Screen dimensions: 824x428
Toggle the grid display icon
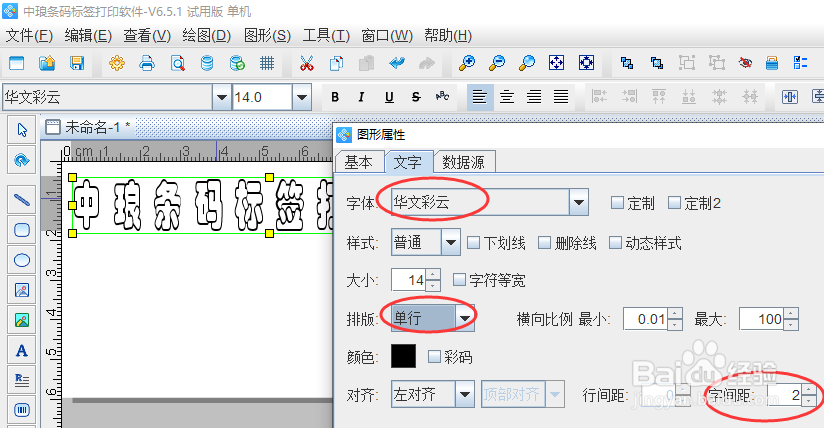click(x=267, y=64)
